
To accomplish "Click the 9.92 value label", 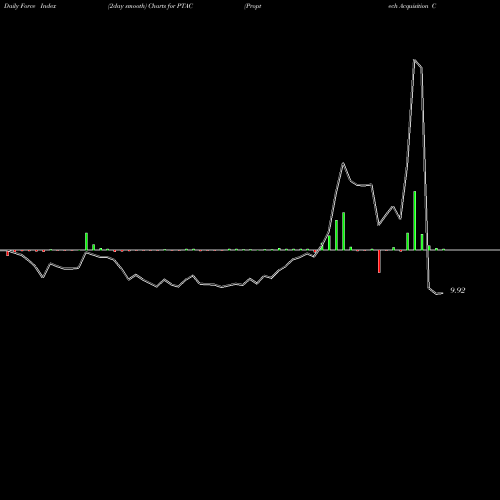I will 458,290.
